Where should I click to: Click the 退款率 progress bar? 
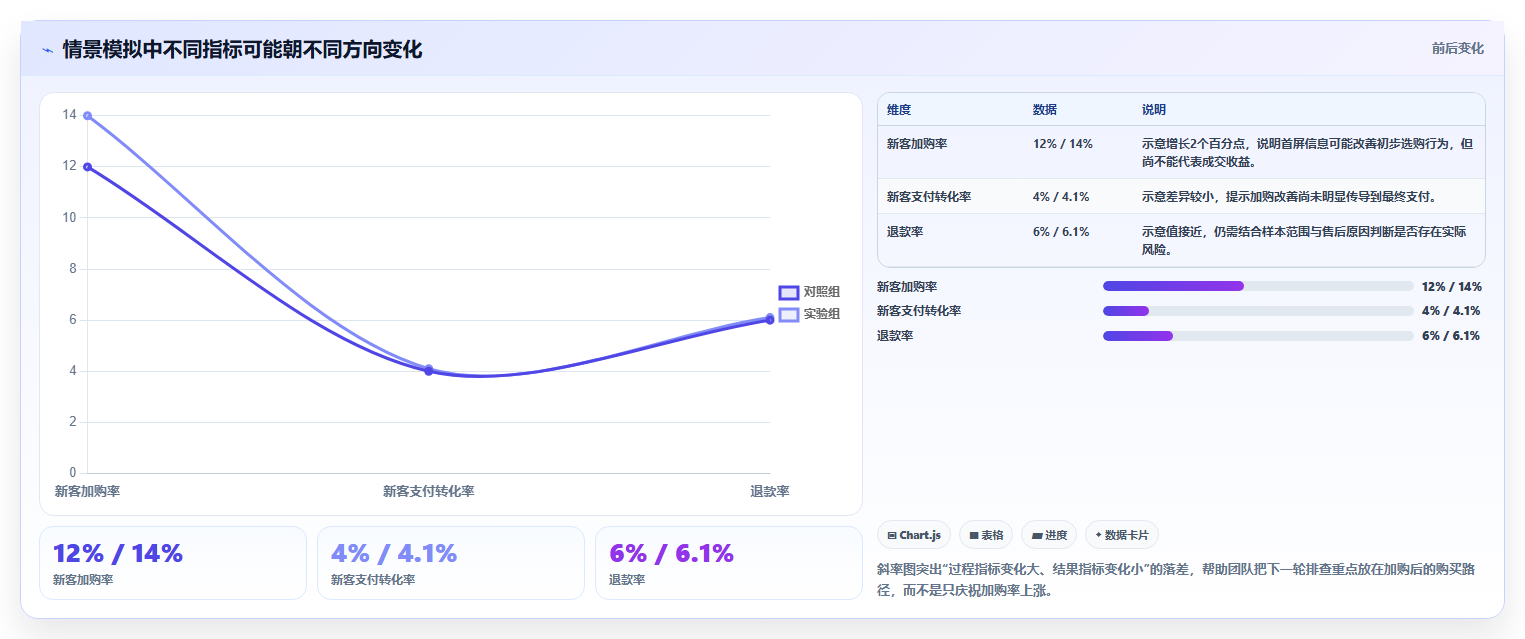[x=1258, y=336]
